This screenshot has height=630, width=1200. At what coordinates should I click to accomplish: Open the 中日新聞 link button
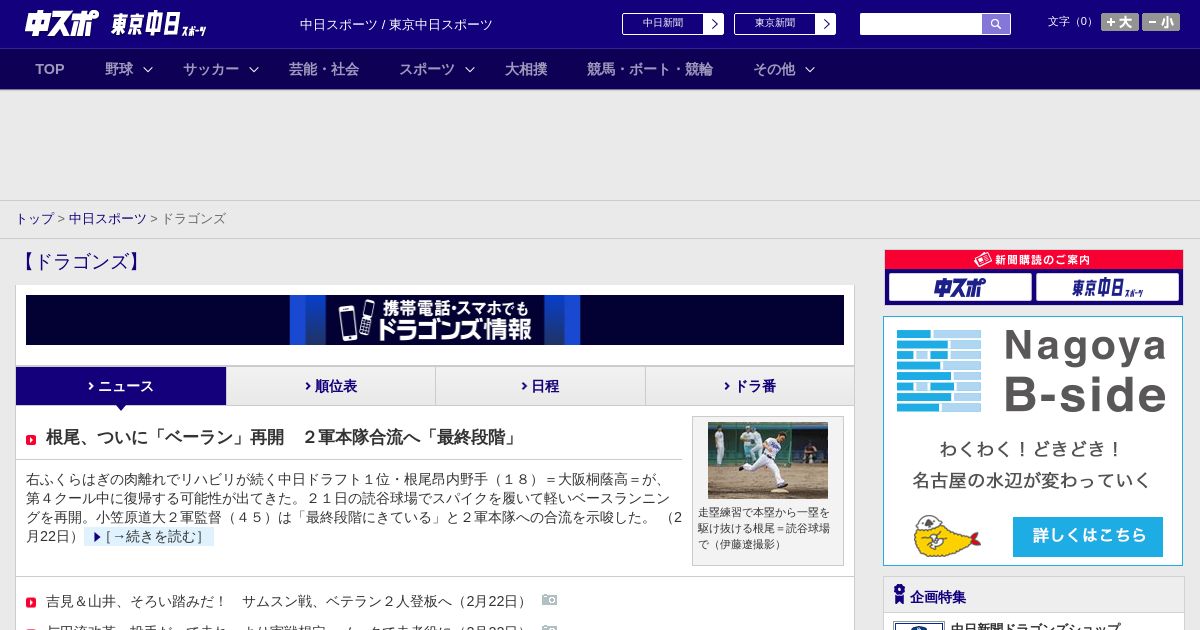tap(662, 24)
